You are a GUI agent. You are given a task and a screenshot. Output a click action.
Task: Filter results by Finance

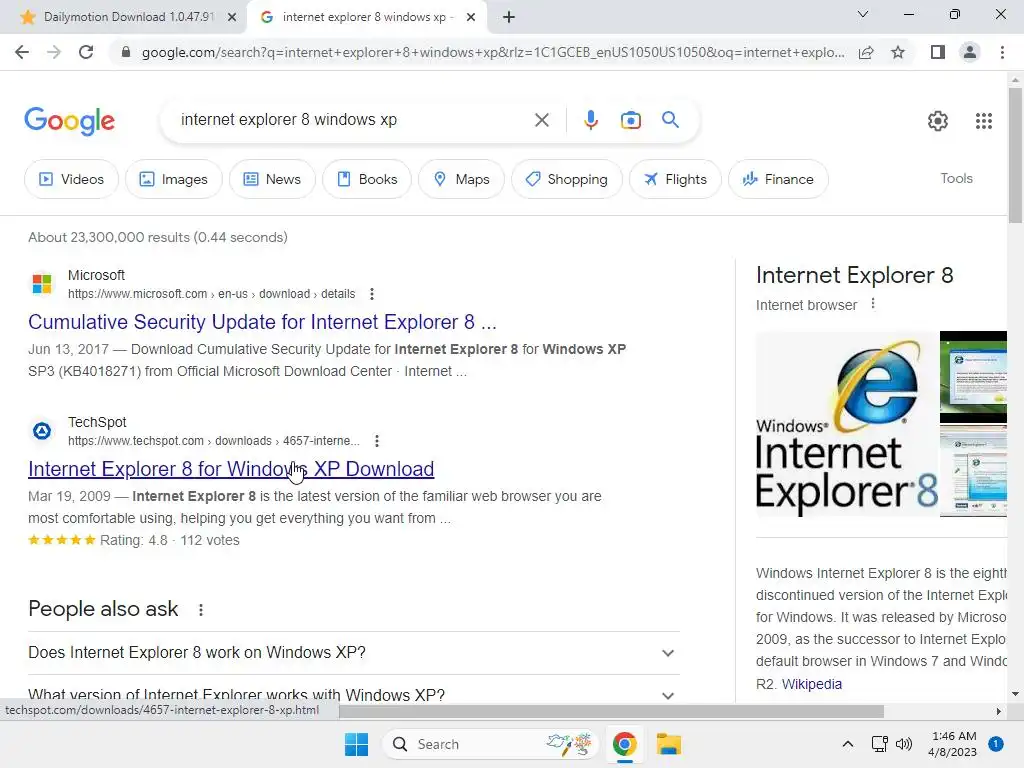[x=778, y=179]
